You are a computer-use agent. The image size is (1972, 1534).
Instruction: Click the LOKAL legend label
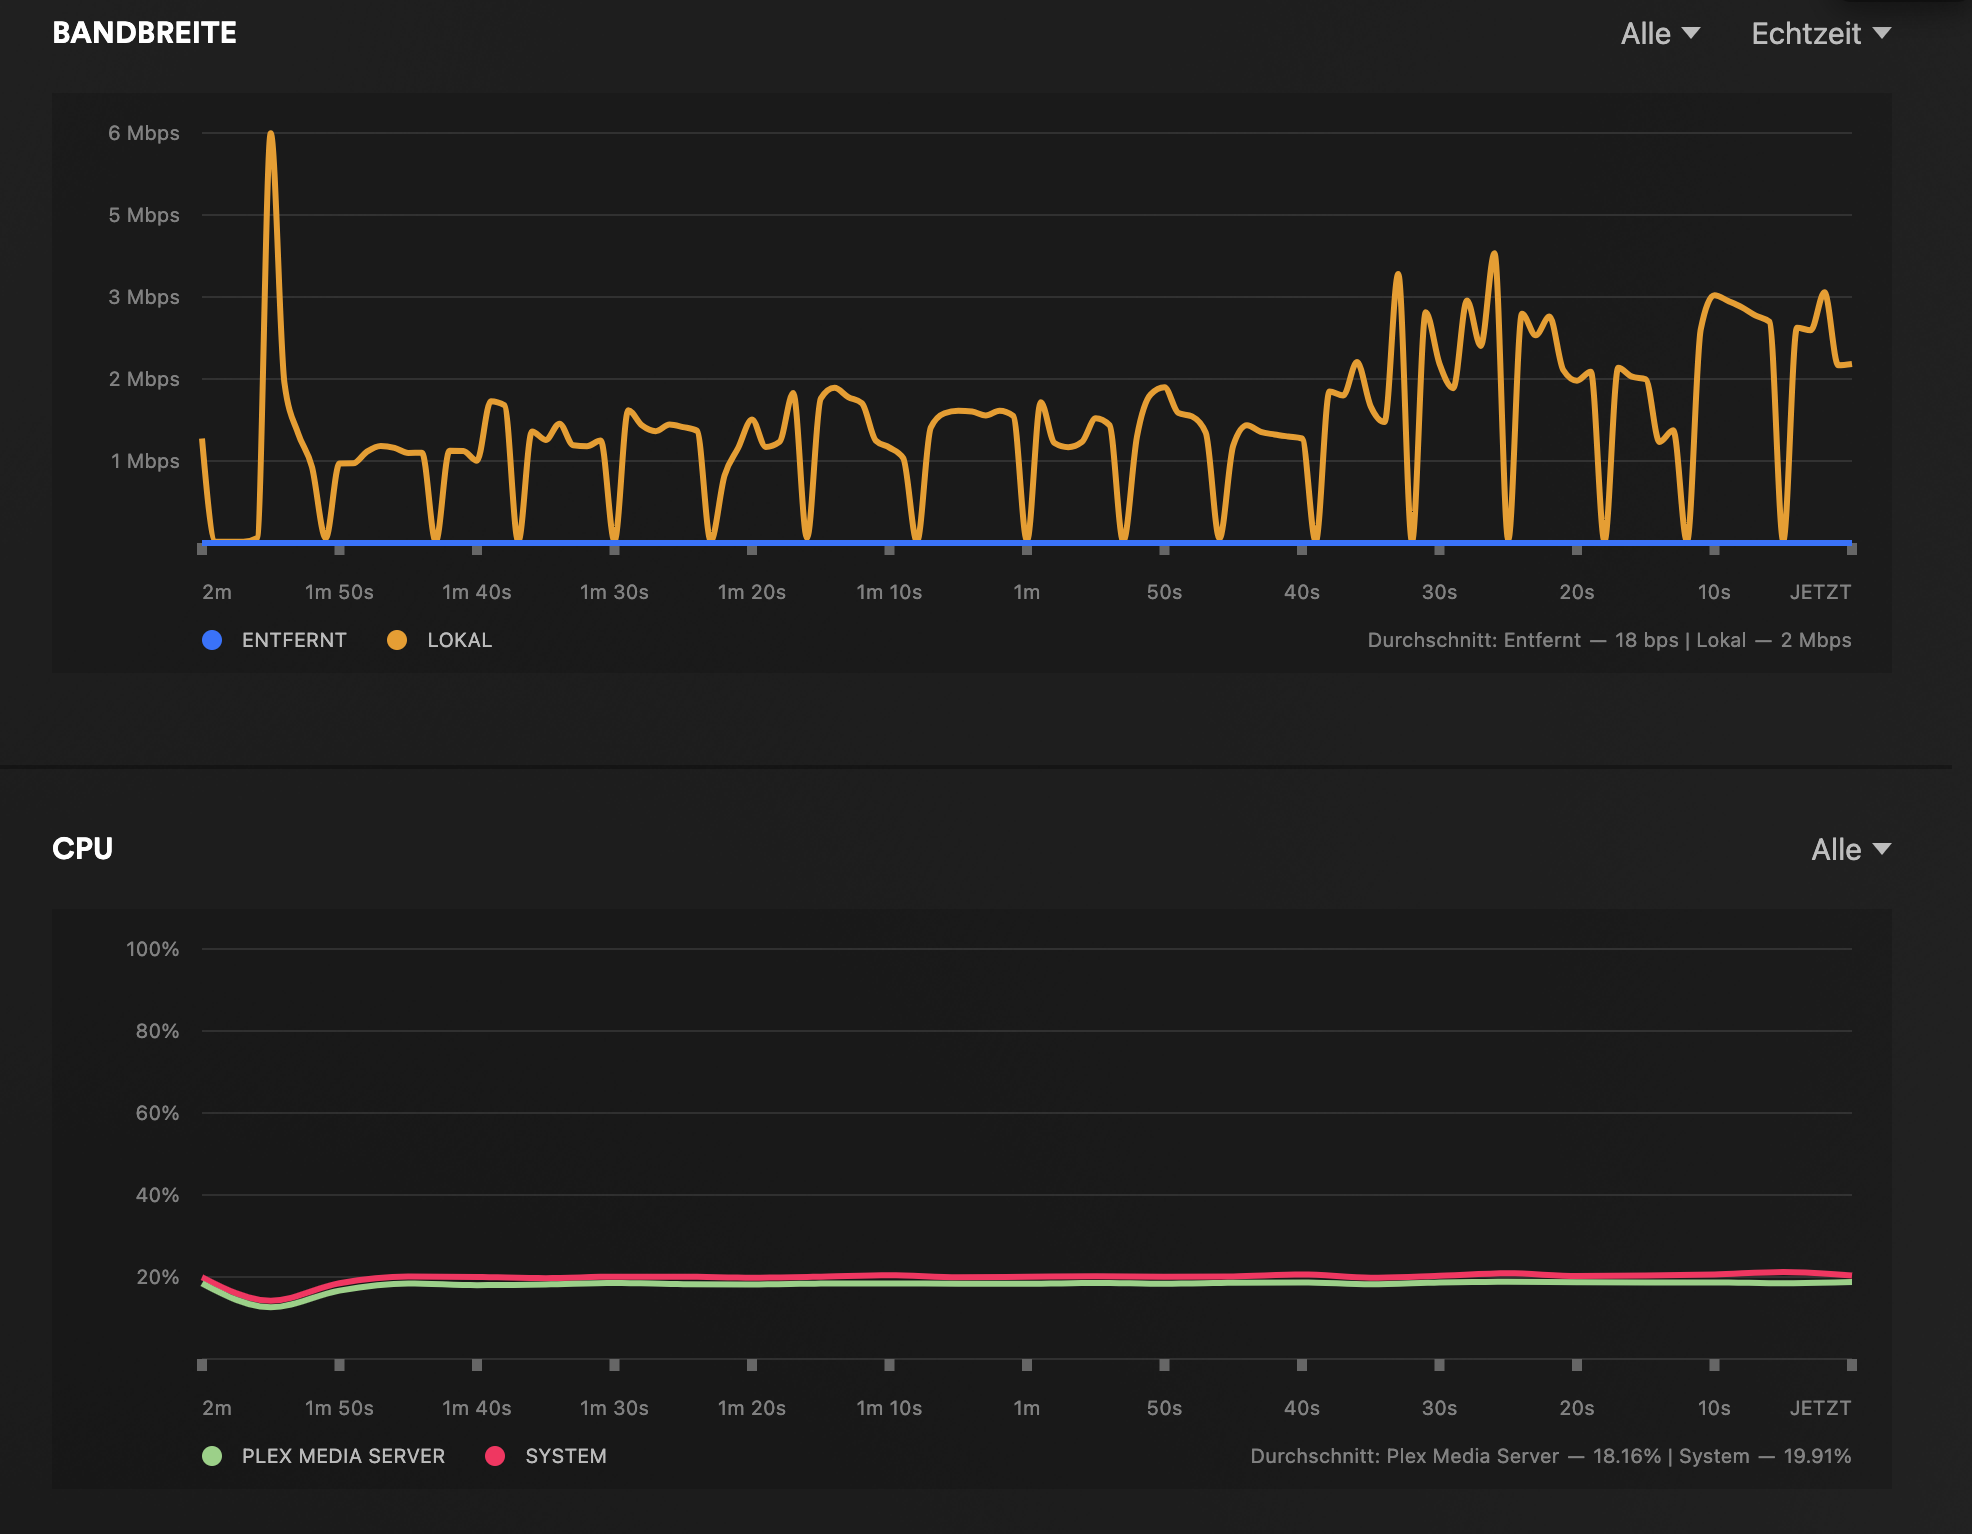pyautogui.click(x=459, y=640)
